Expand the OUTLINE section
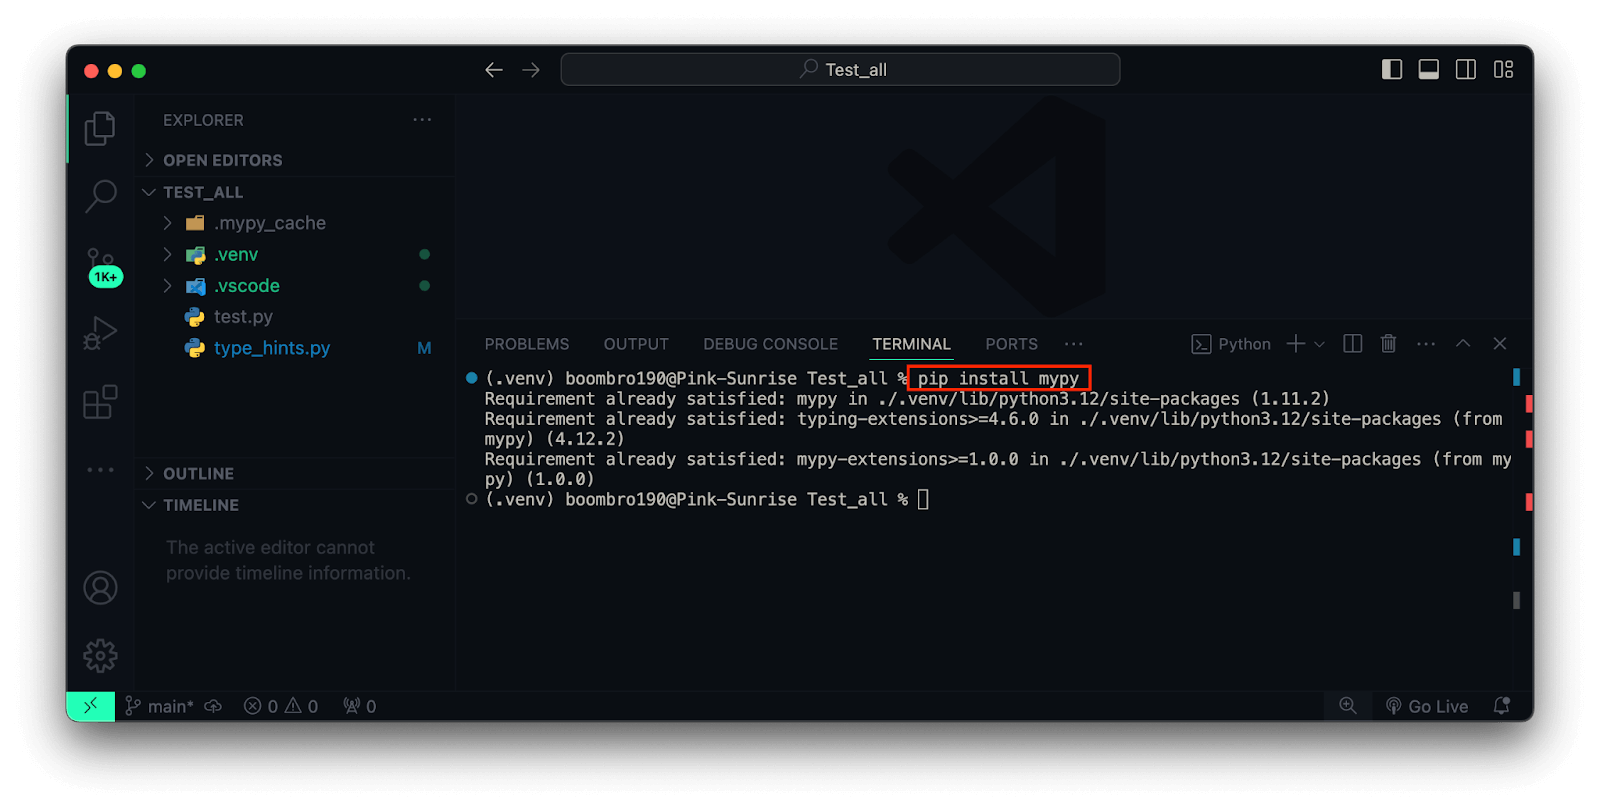Viewport: 1600px width, 809px height. [295, 473]
